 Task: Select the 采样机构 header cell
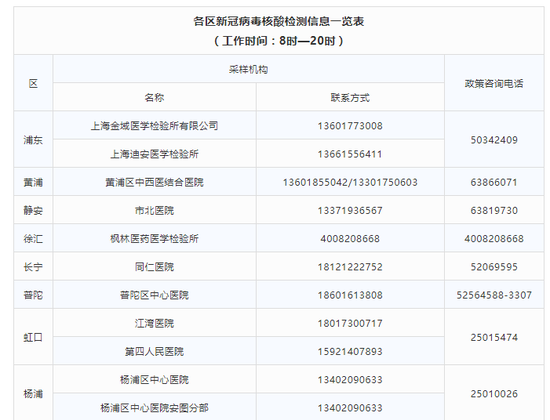(248, 69)
